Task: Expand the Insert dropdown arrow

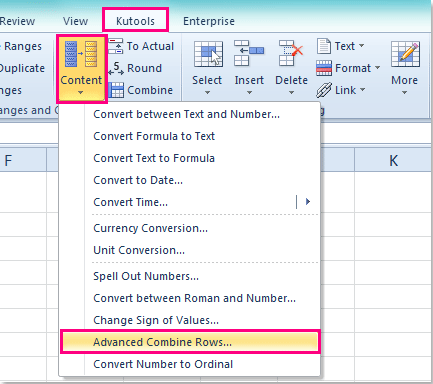Action: 249,93
